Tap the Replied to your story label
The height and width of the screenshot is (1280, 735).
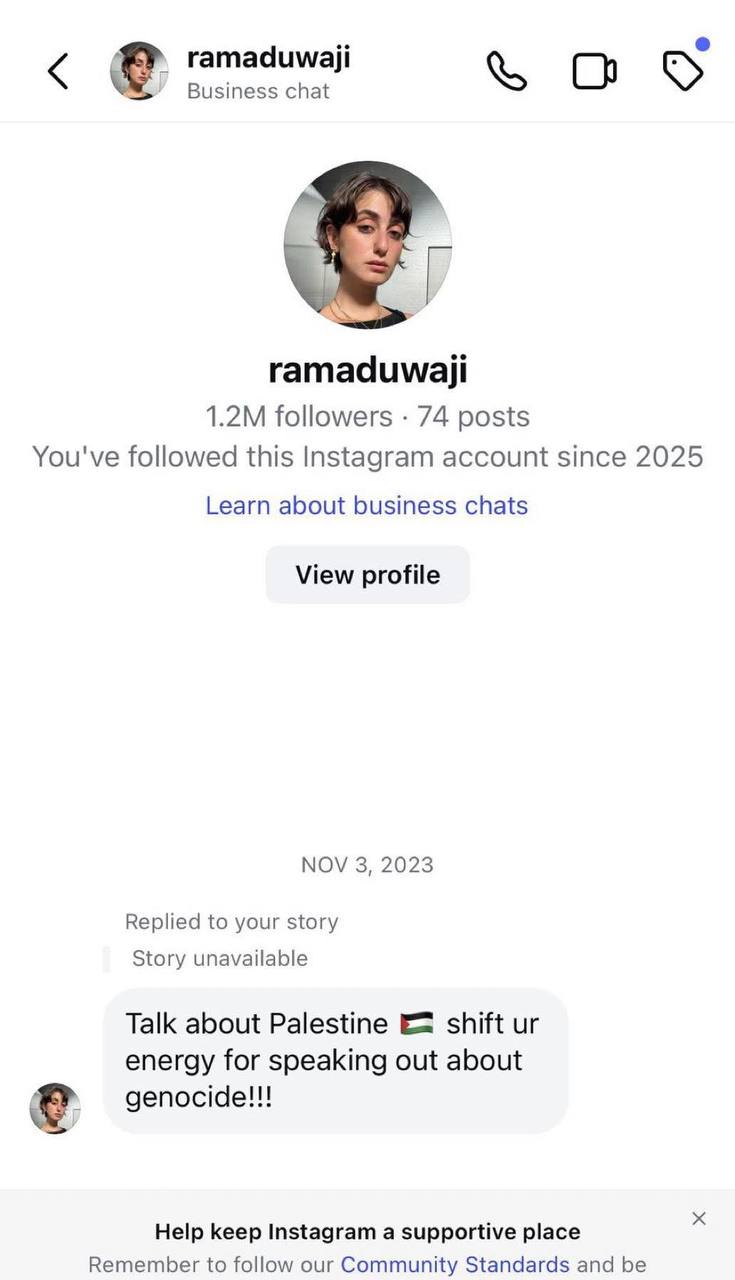tap(232, 922)
